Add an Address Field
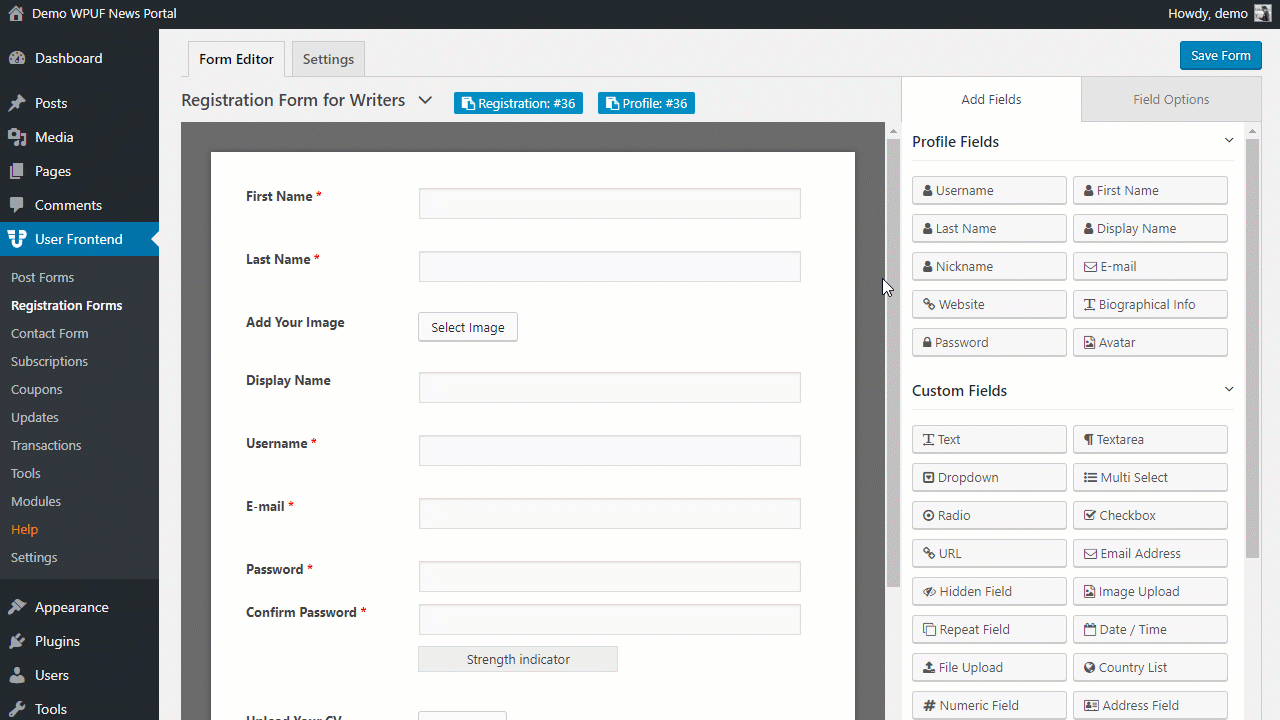Viewport: 1280px width, 720px height. (1150, 705)
